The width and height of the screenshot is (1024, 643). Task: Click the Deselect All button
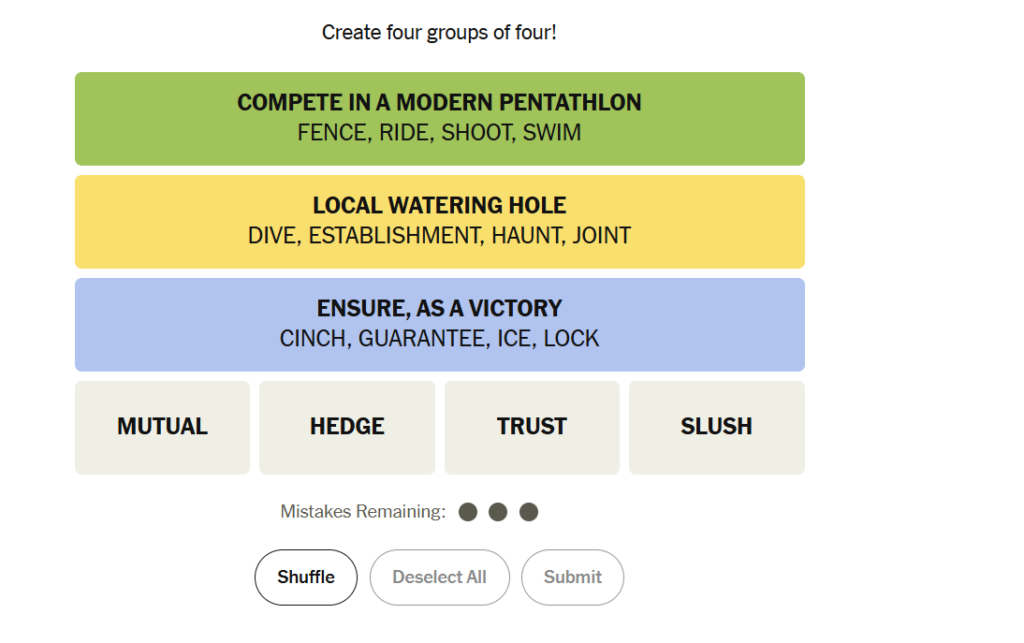point(440,577)
